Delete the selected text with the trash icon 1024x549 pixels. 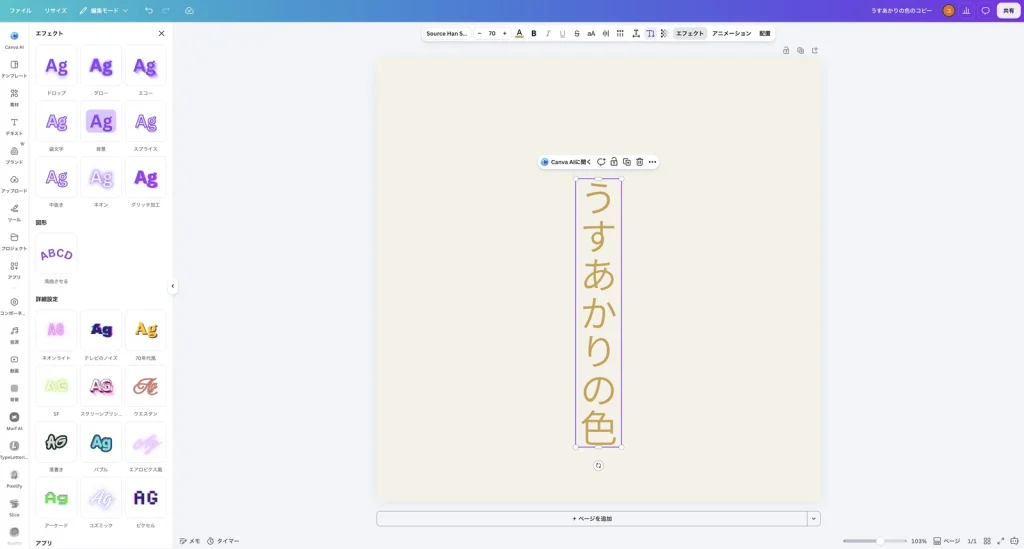click(x=639, y=162)
